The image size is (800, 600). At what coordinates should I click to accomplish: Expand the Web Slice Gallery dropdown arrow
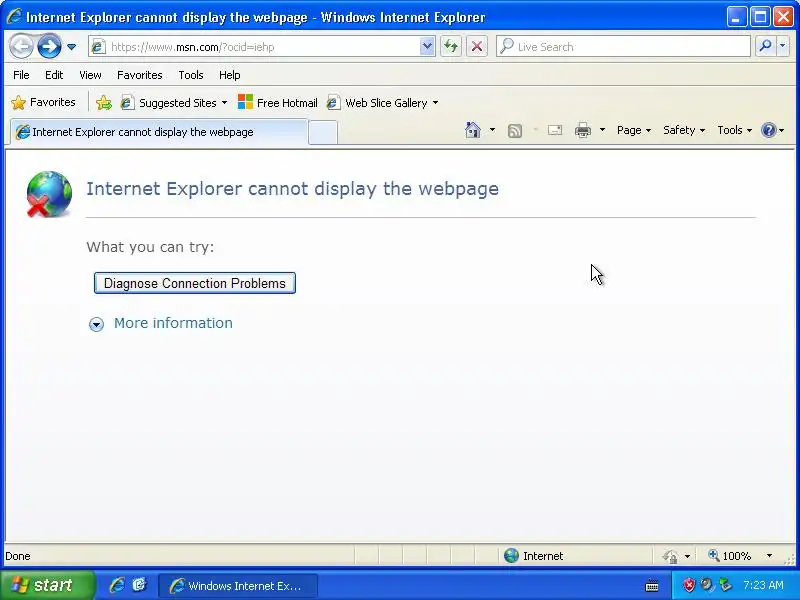(435, 103)
